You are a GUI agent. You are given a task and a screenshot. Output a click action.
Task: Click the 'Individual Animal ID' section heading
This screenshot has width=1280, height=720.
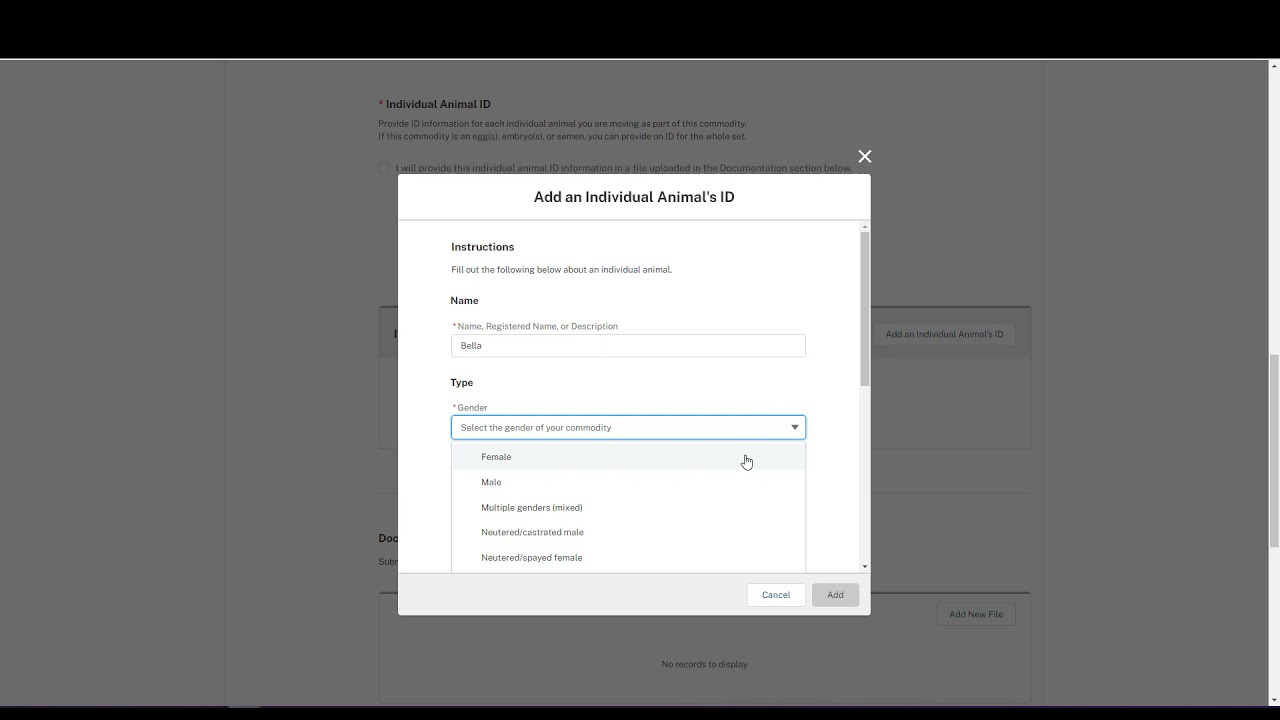click(438, 104)
